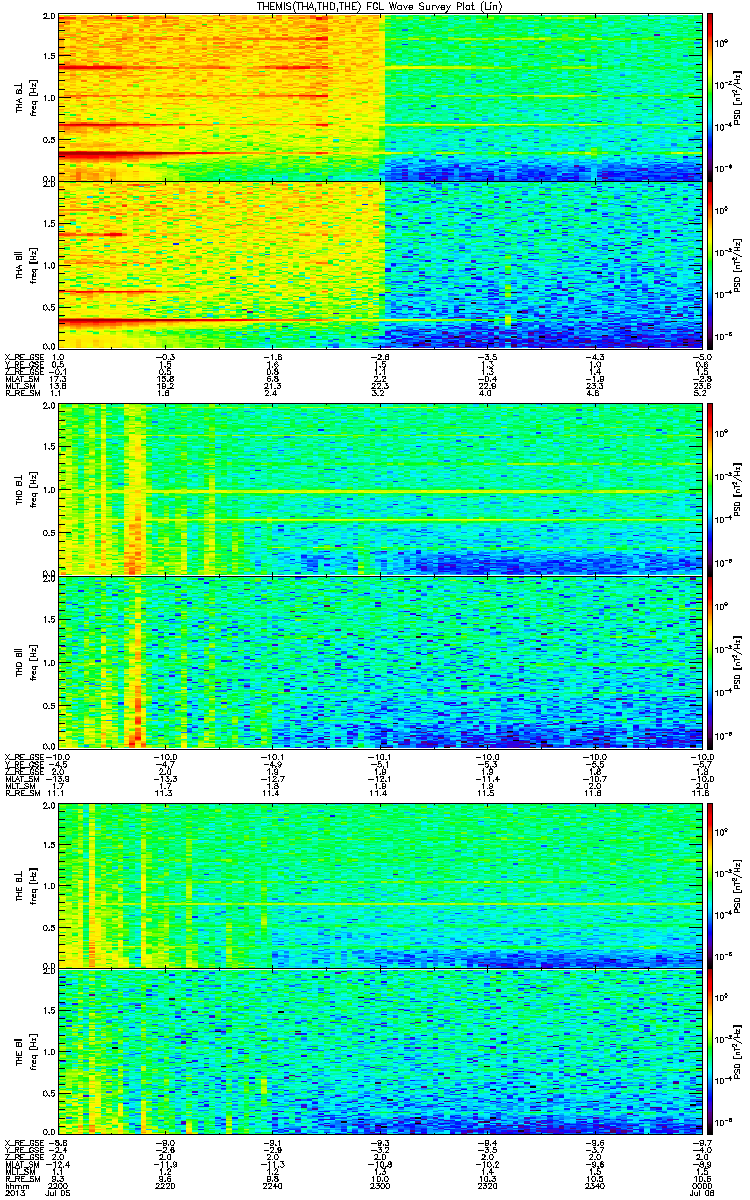
Task: Click the 'THA B⊥ freq [Hz]' axis label
Action: 27,97
